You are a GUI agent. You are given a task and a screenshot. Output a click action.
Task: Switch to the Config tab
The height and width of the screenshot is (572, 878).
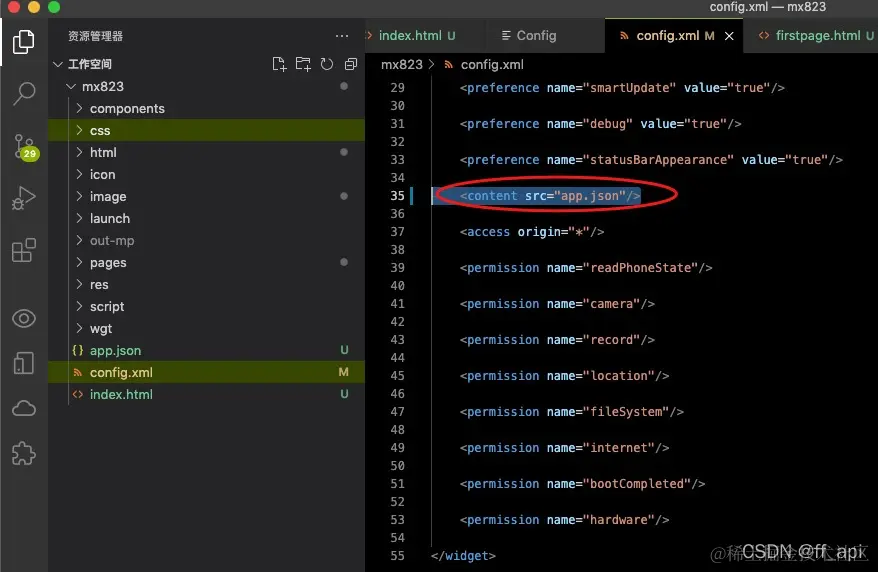[529, 36]
